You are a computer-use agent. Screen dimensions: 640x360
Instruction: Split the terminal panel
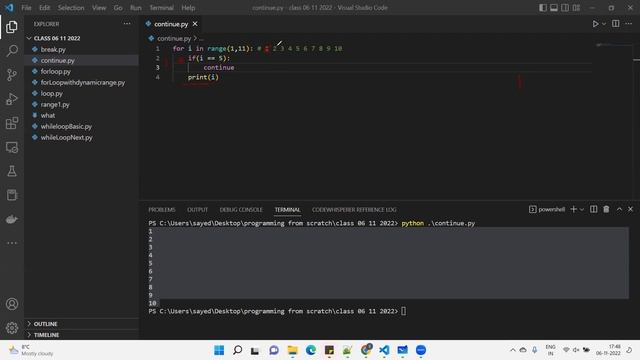pyautogui.click(x=593, y=209)
